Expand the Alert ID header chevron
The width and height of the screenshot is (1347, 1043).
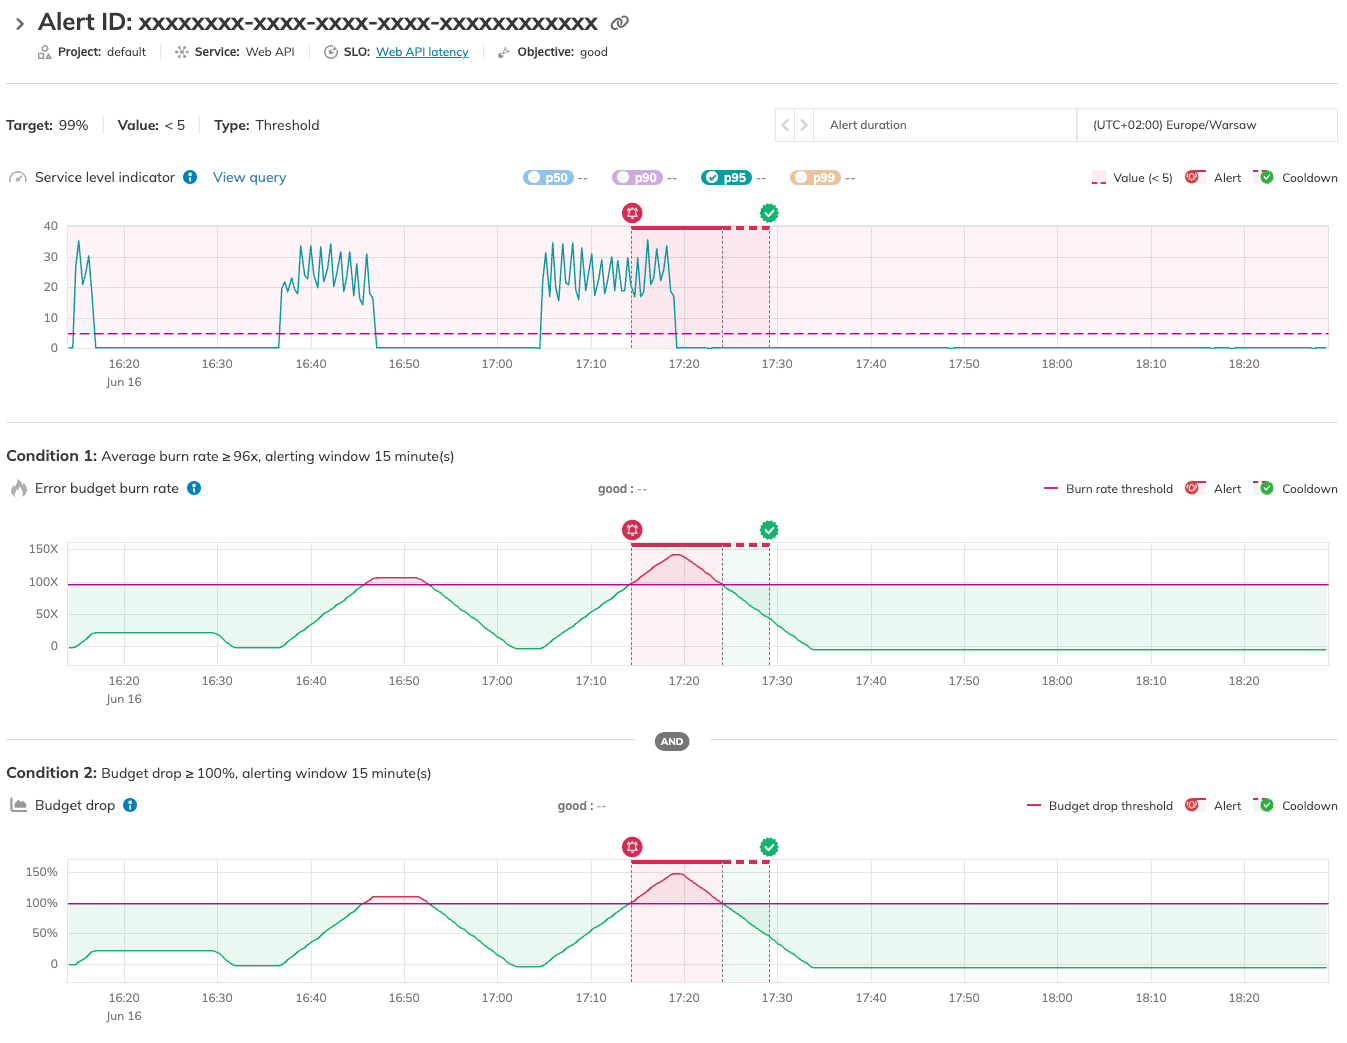click(x=19, y=24)
